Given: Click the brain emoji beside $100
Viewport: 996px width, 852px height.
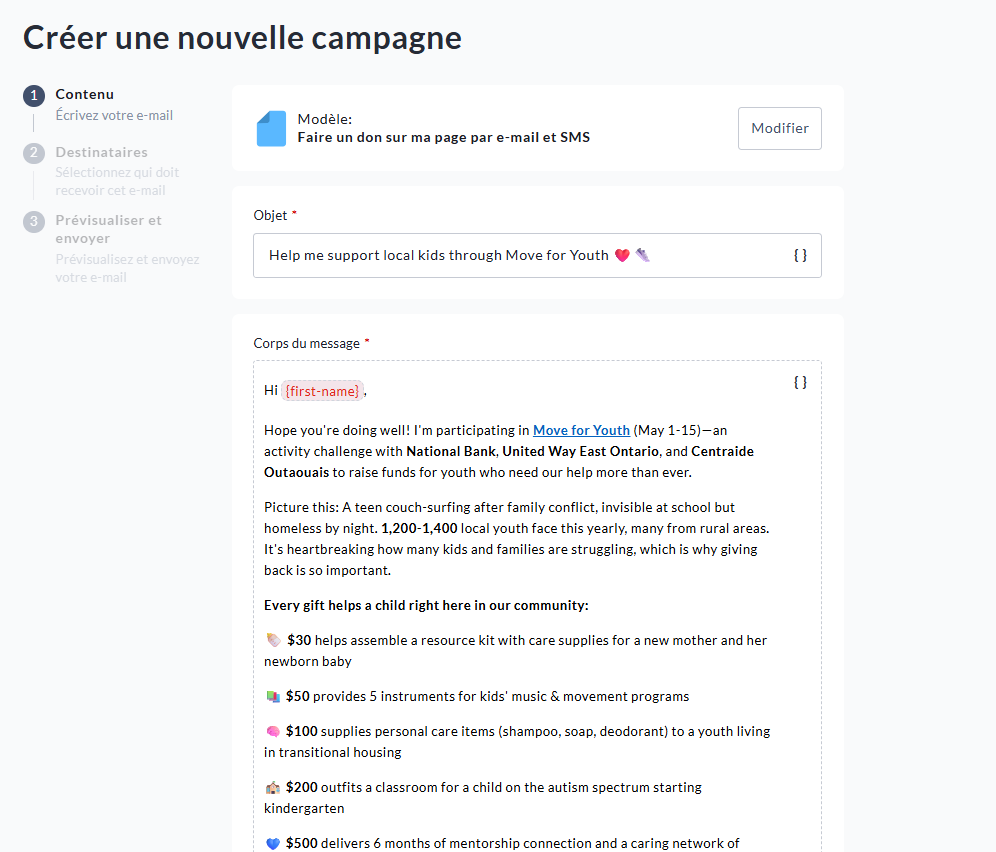Looking at the screenshot, I should [273, 732].
